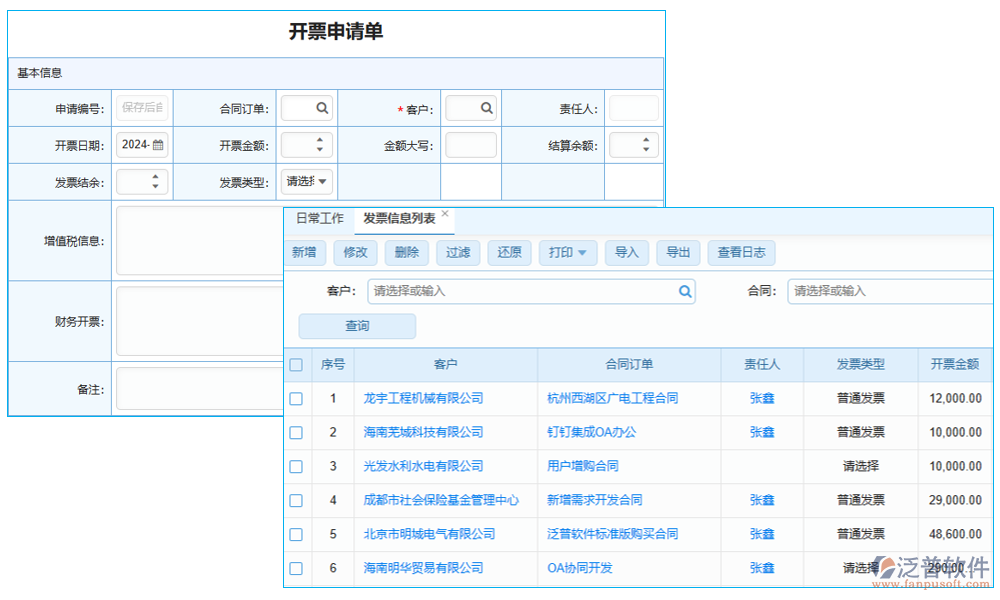Switch to the 日常工作 tab
Viewport: 1000px width, 600px height.
point(319,217)
